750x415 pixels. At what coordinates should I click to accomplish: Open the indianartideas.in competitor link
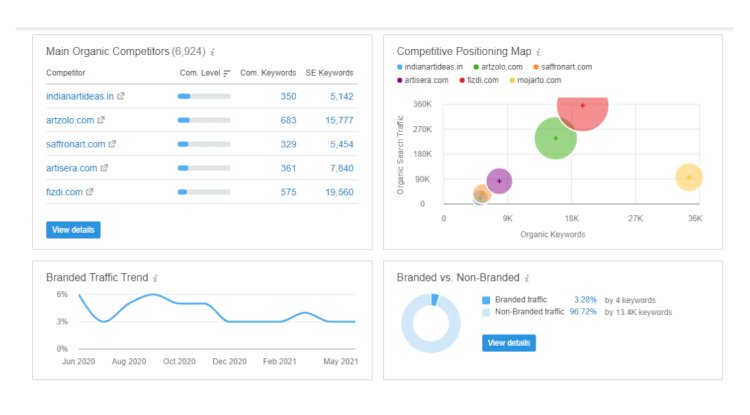tap(80, 96)
